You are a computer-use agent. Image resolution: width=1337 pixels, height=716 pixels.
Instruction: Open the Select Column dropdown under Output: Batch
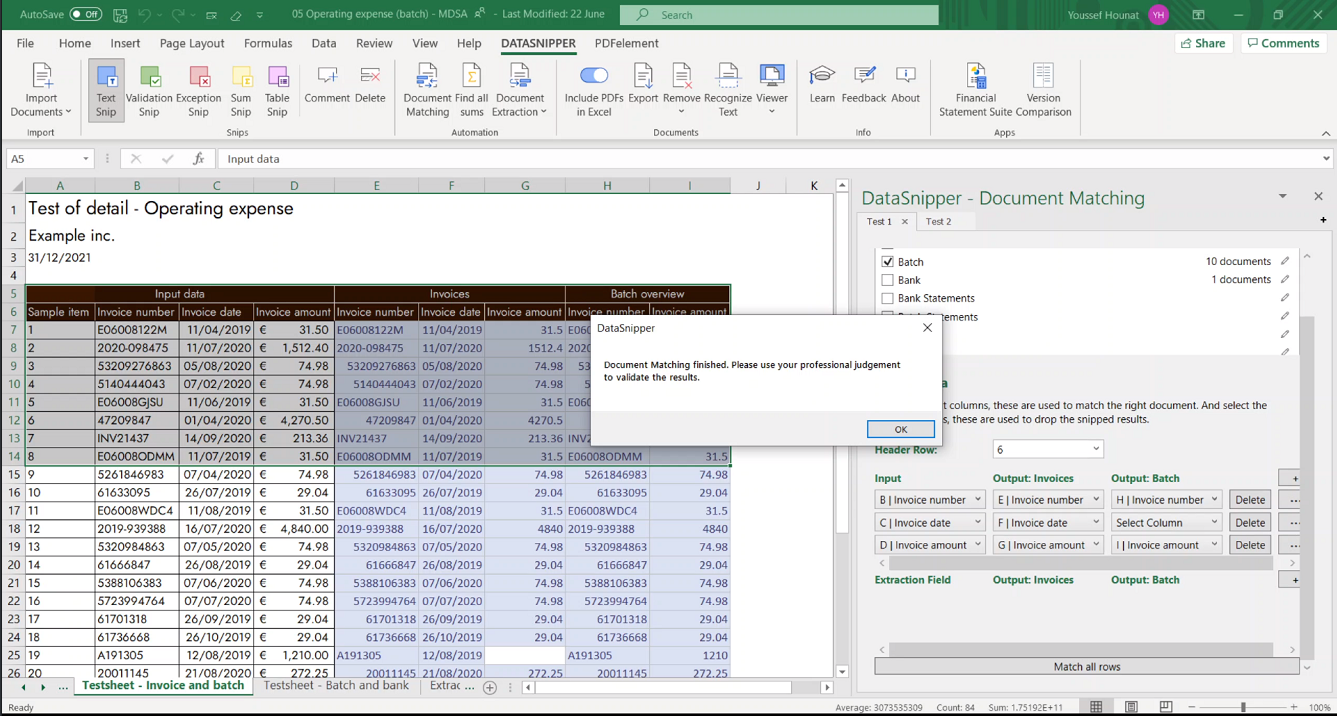1166,521
